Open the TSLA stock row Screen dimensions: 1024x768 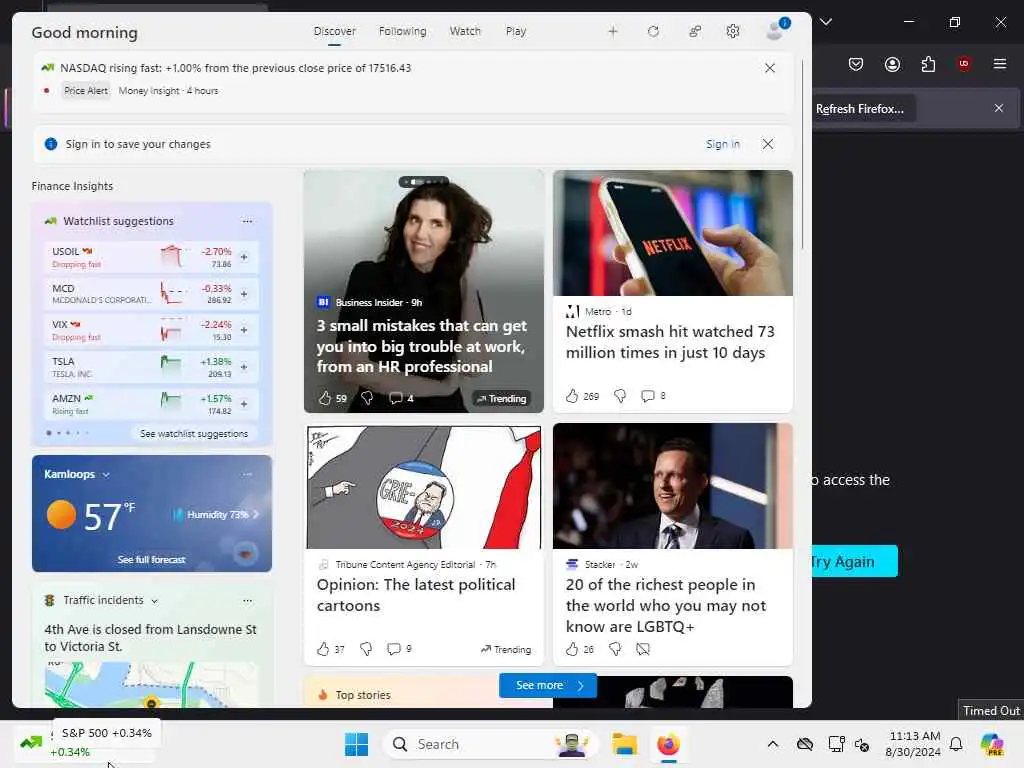coord(152,367)
